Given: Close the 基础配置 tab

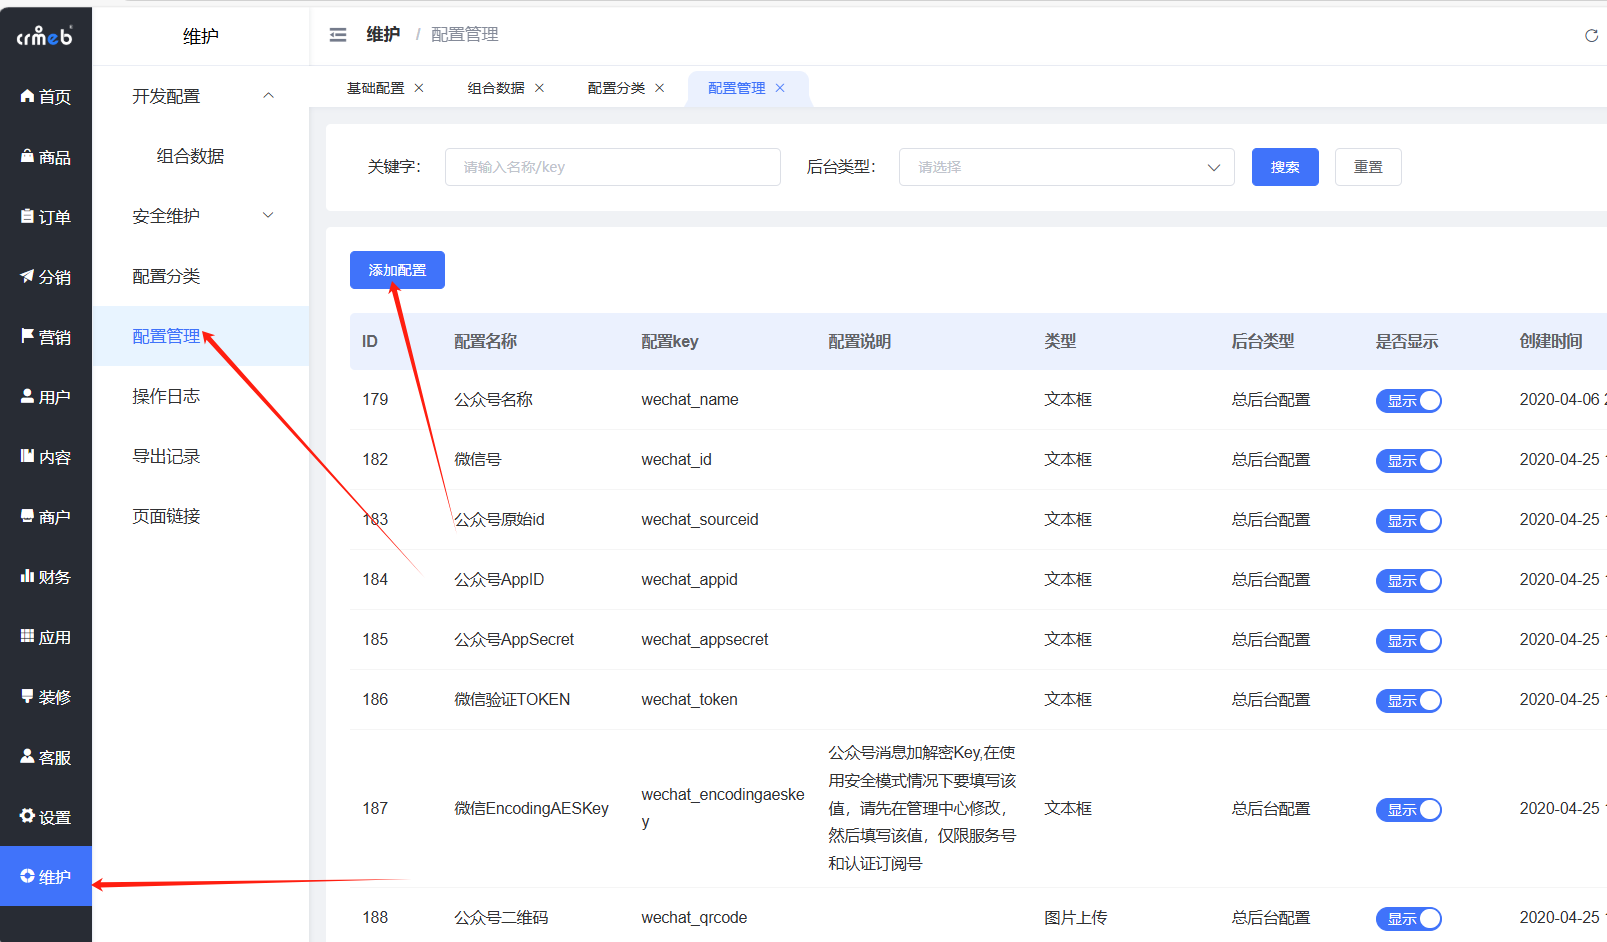Looking at the screenshot, I should [x=419, y=88].
